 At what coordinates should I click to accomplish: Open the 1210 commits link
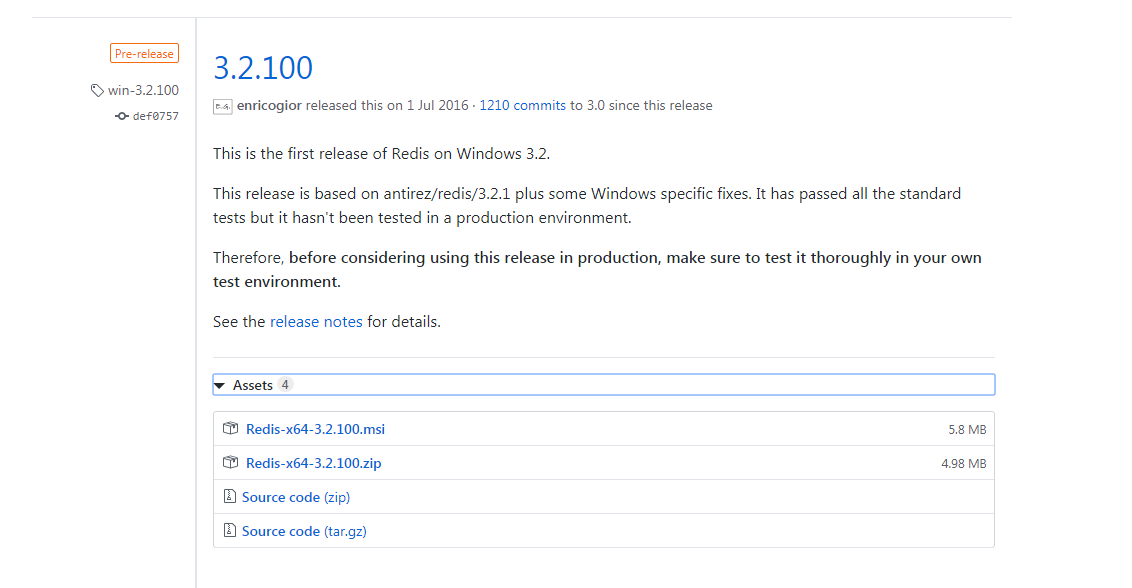click(523, 105)
